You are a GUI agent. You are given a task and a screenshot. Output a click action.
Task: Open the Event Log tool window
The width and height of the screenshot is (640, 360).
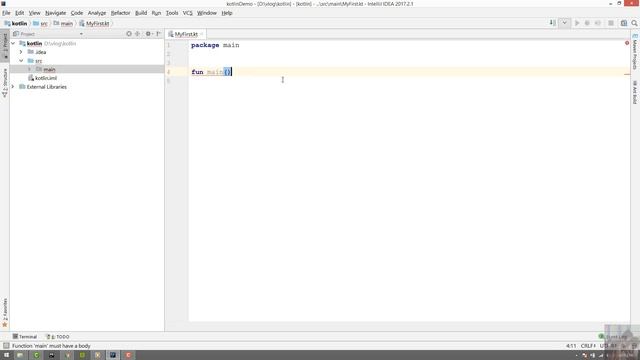(613, 337)
